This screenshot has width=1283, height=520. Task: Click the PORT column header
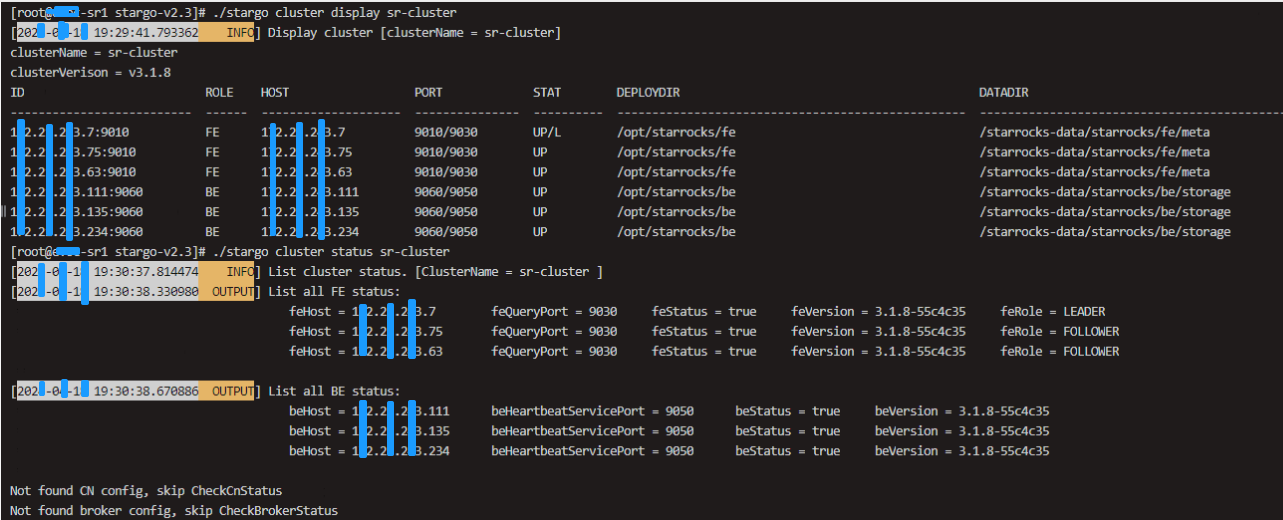click(x=429, y=92)
